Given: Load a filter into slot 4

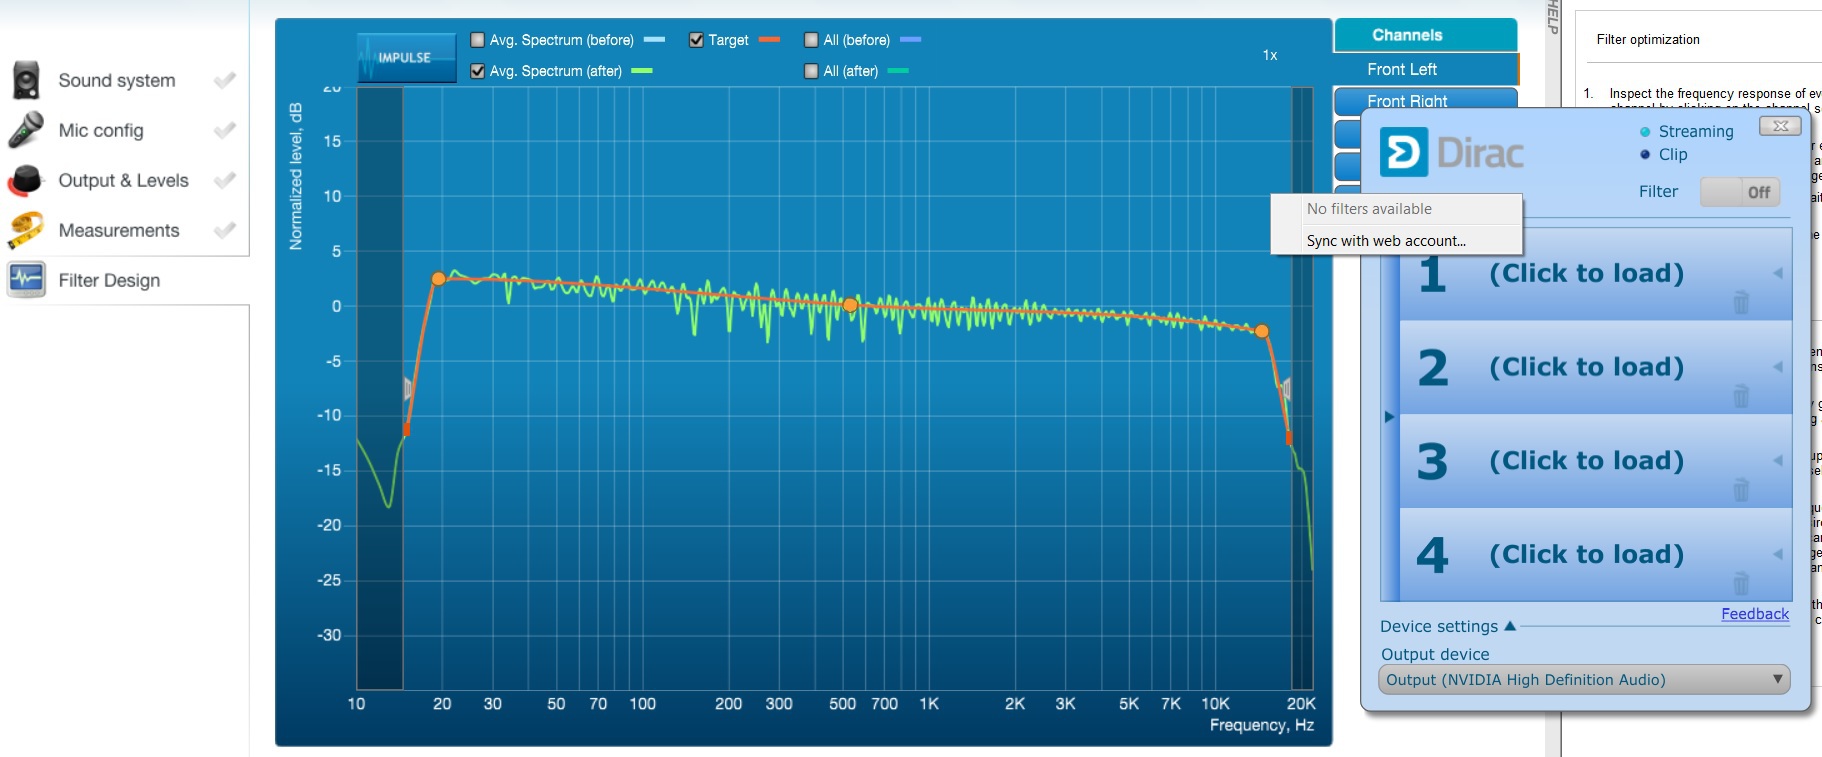Looking at the screenshot, I should coord(1586,554).
